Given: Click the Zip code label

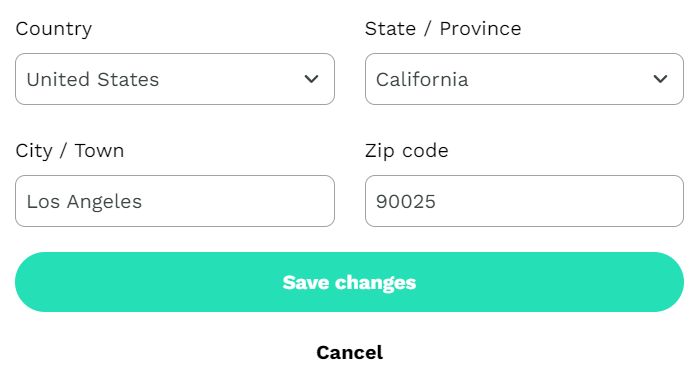Looking at the screenshot, I should (406, 151).
